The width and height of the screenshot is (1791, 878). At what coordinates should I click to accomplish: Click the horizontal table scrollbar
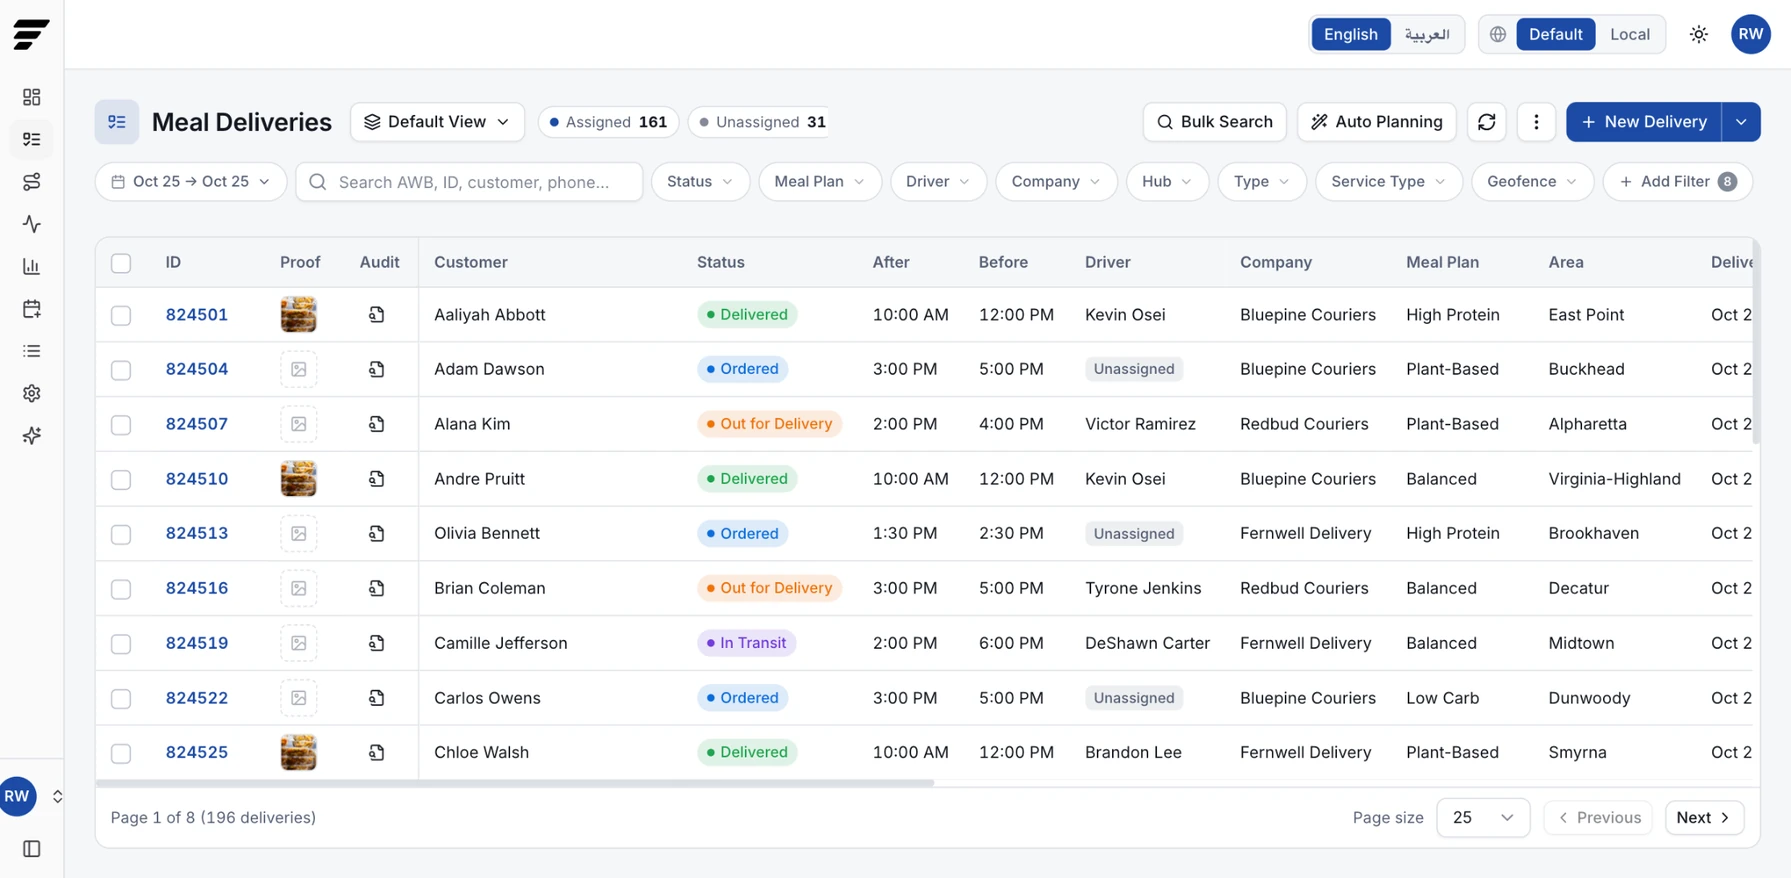point(515,783)
